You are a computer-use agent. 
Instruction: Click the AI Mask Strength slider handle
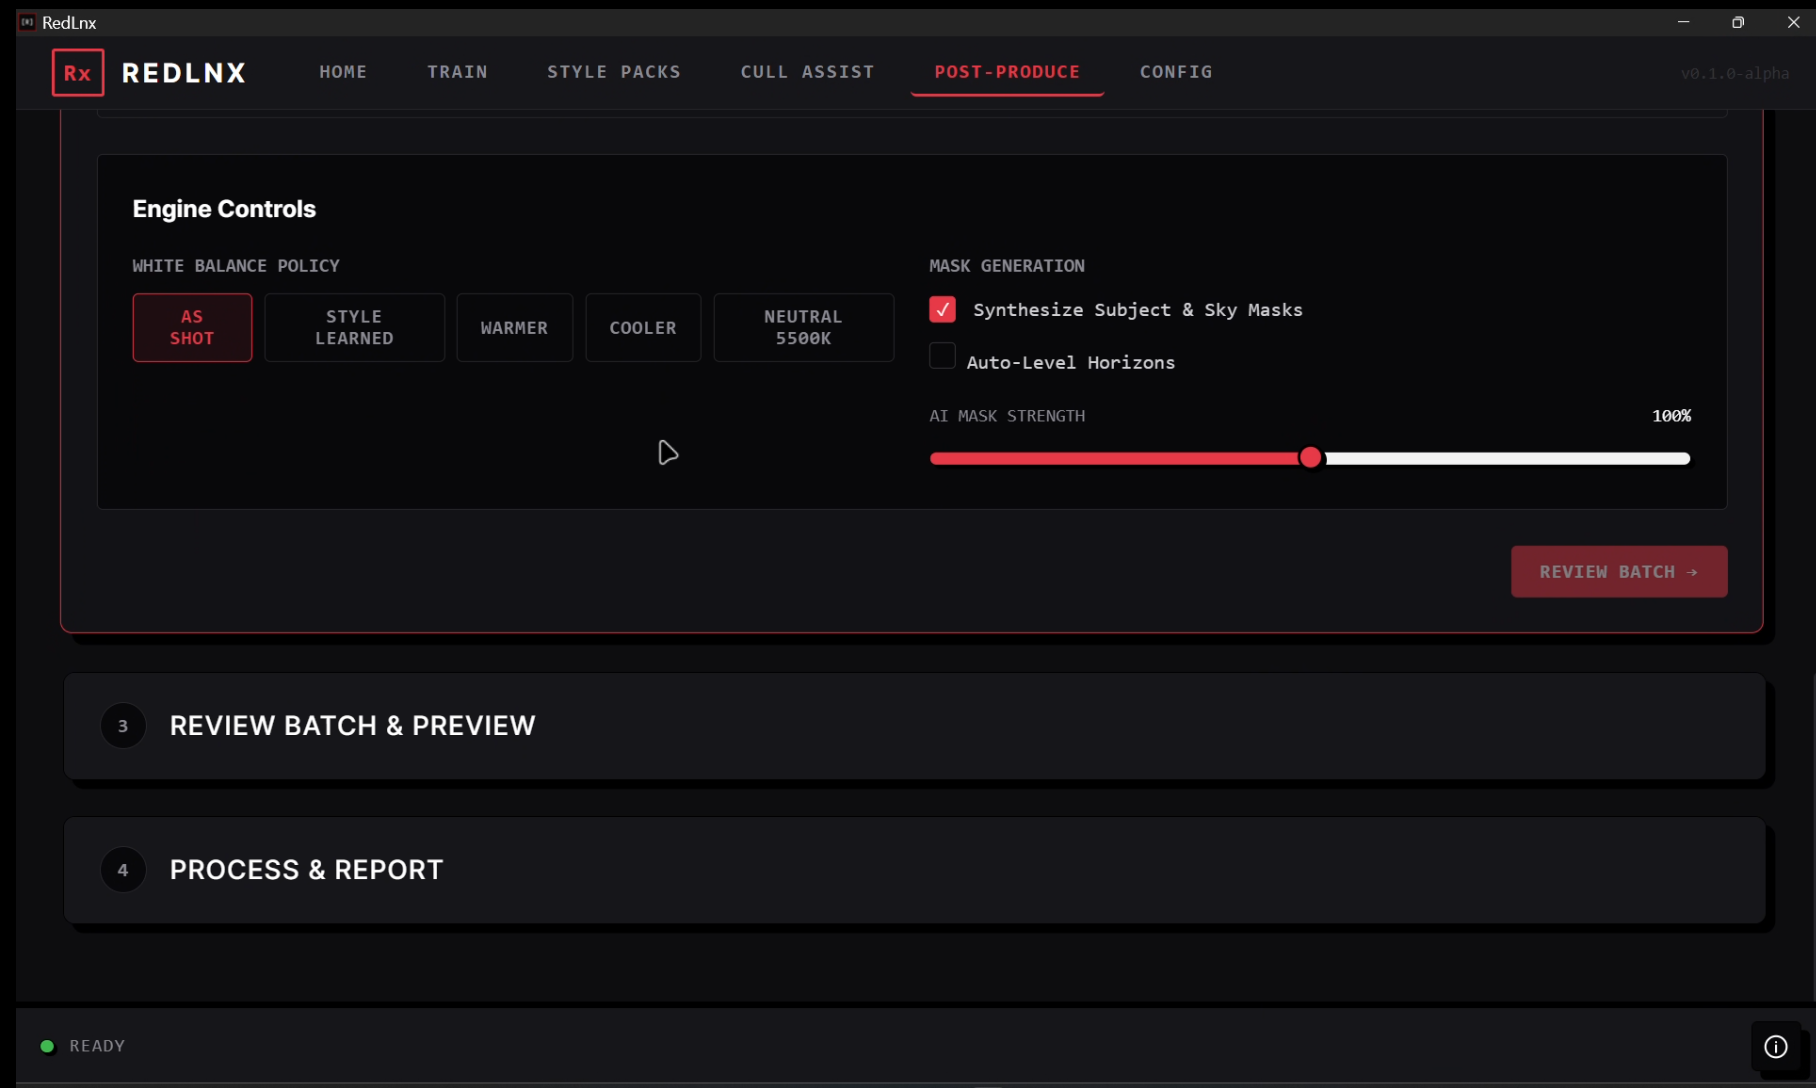pos(1311,457)
